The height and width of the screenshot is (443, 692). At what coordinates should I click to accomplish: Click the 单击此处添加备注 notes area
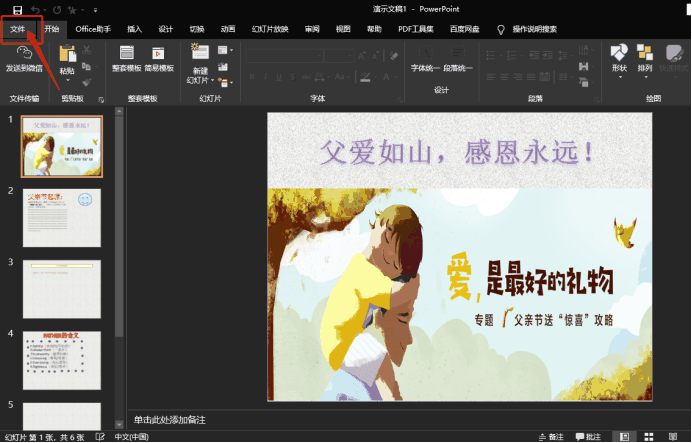170,420
